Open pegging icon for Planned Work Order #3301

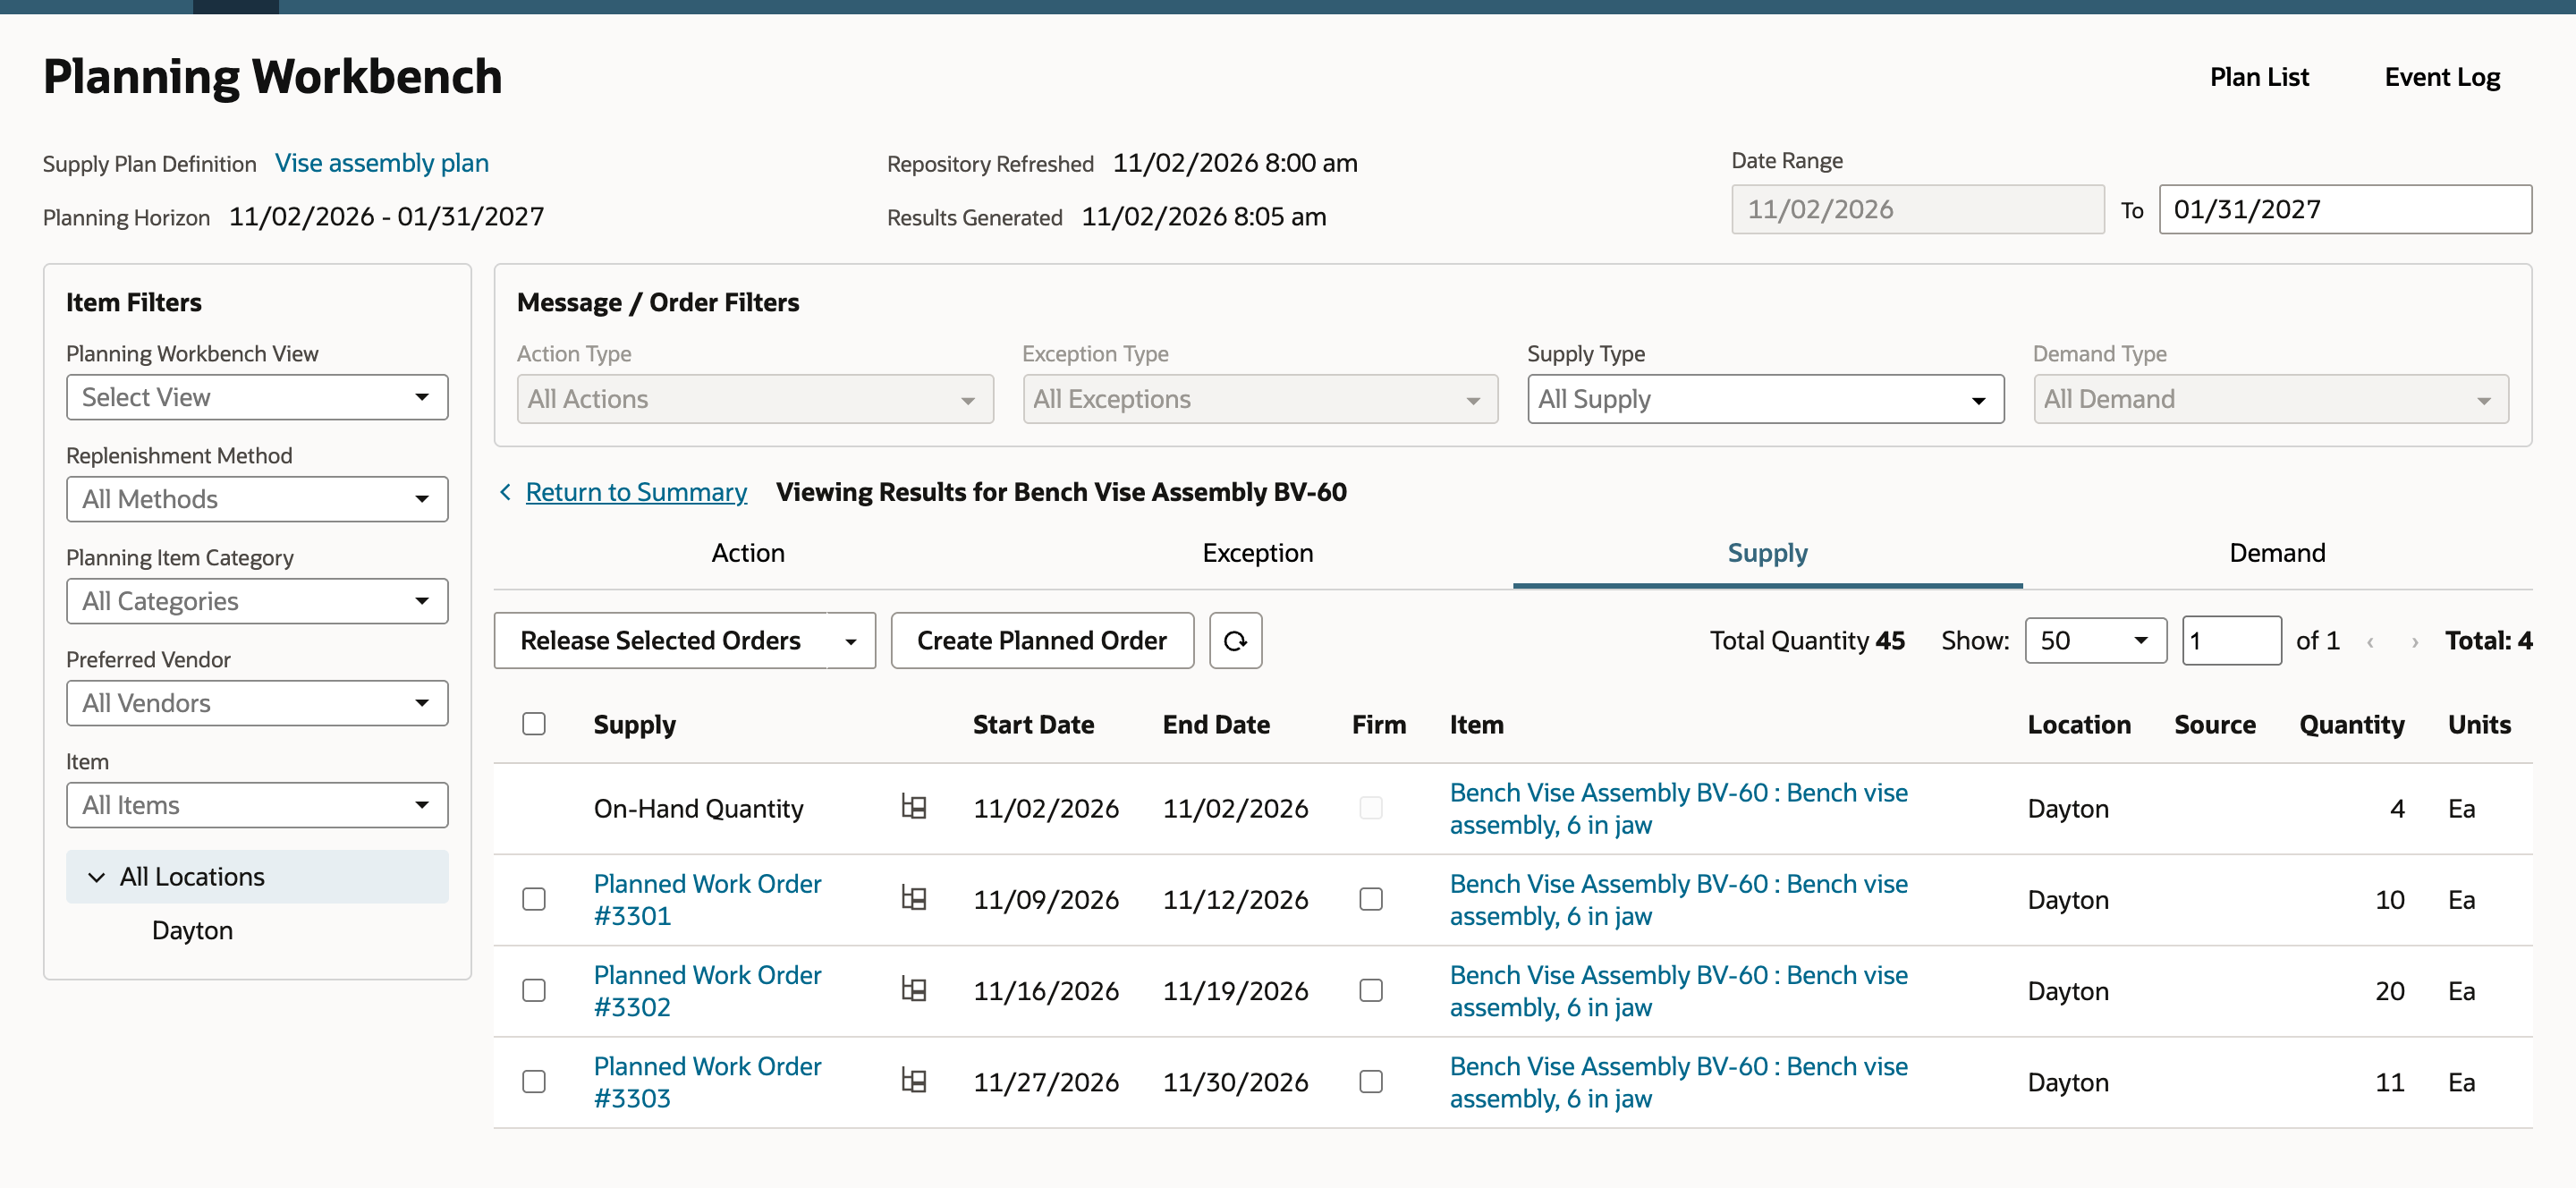pyautogui.click(x=913, y=898)
